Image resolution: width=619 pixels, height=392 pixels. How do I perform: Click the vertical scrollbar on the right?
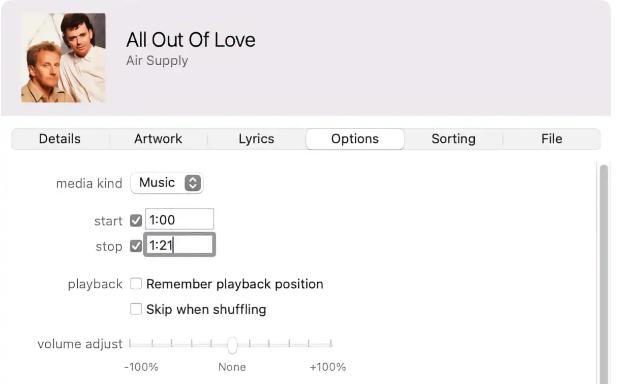(x=604, y=274)
